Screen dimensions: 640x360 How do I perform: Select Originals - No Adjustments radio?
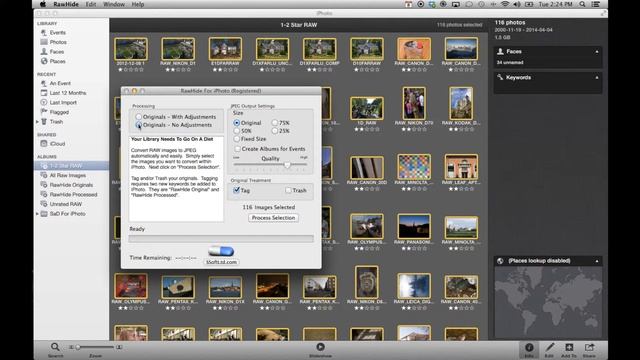pyautogui.click(x=138, y=125)
